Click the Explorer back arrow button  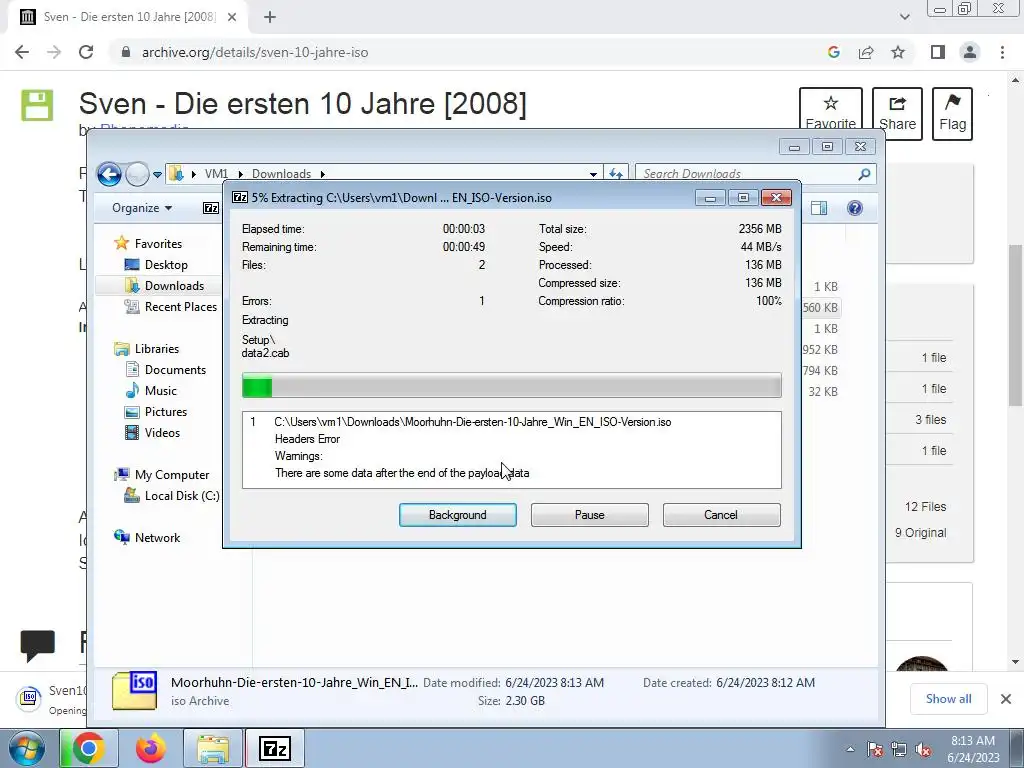tap(109, 174)
